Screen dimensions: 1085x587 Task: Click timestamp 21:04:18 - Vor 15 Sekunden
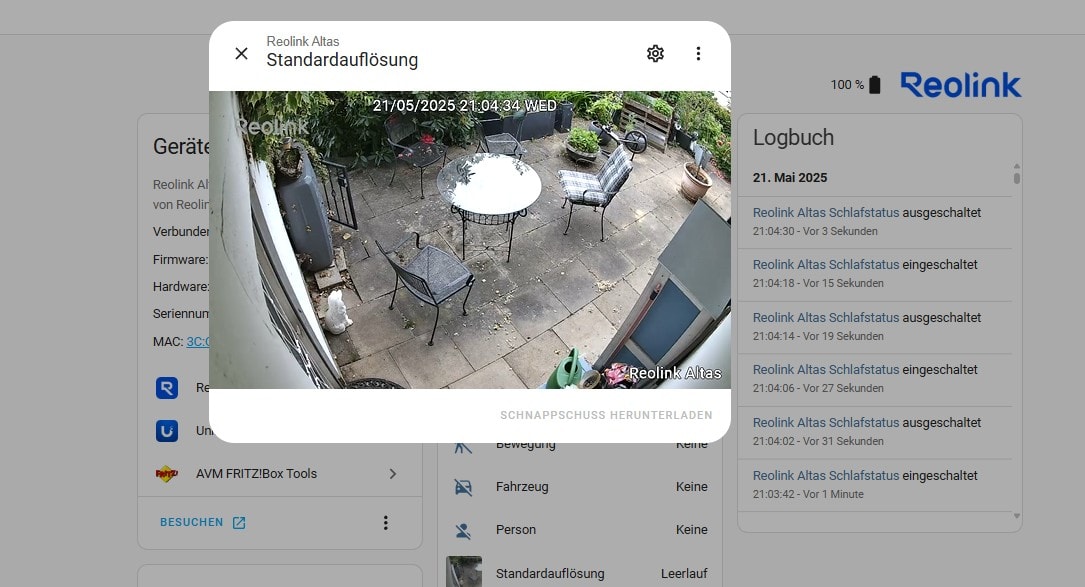coord(818,283)
